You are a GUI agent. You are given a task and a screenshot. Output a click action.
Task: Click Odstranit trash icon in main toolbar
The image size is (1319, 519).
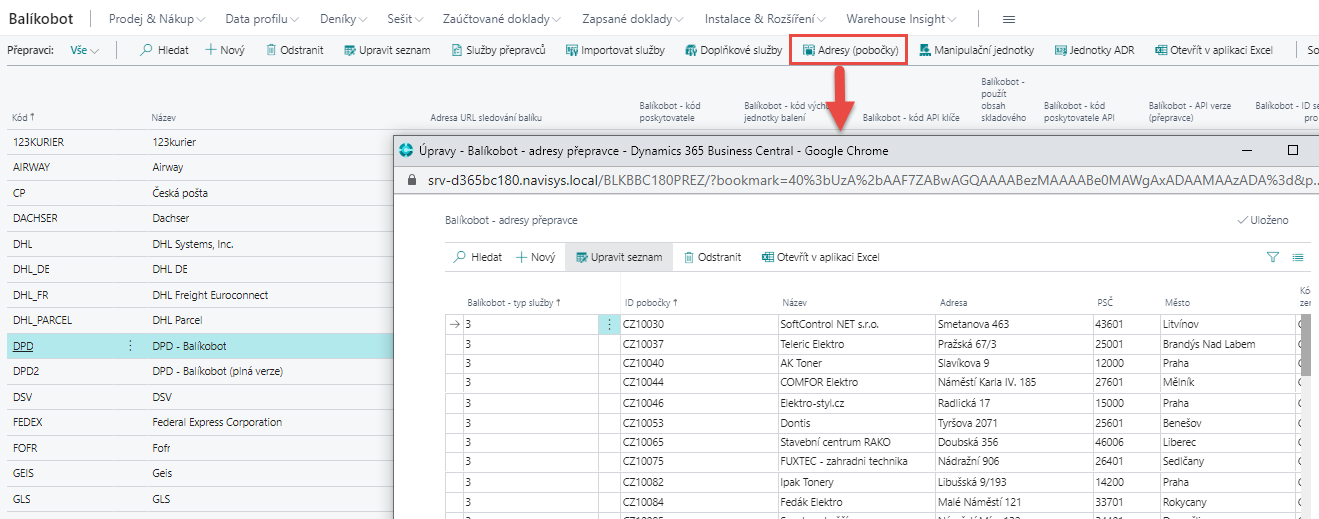point(271,50)
